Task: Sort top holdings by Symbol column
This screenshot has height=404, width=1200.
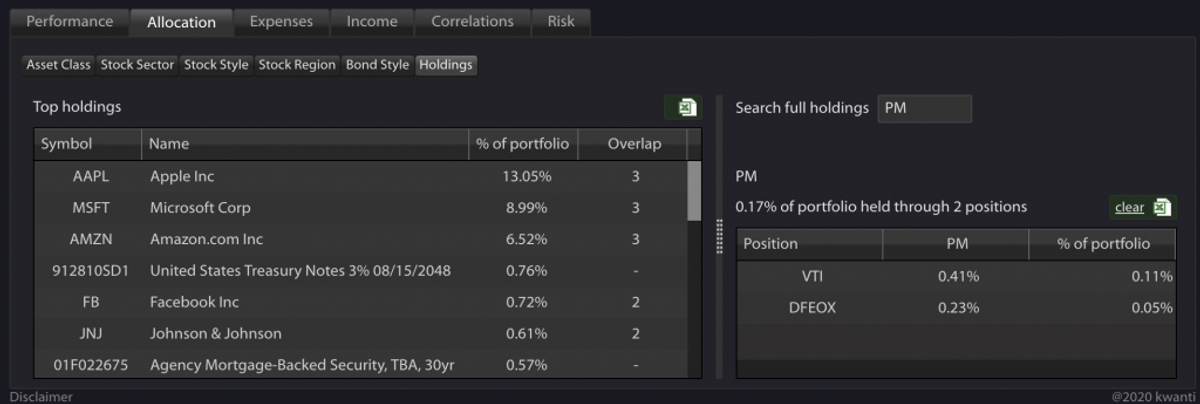Action: pos(87,144)
